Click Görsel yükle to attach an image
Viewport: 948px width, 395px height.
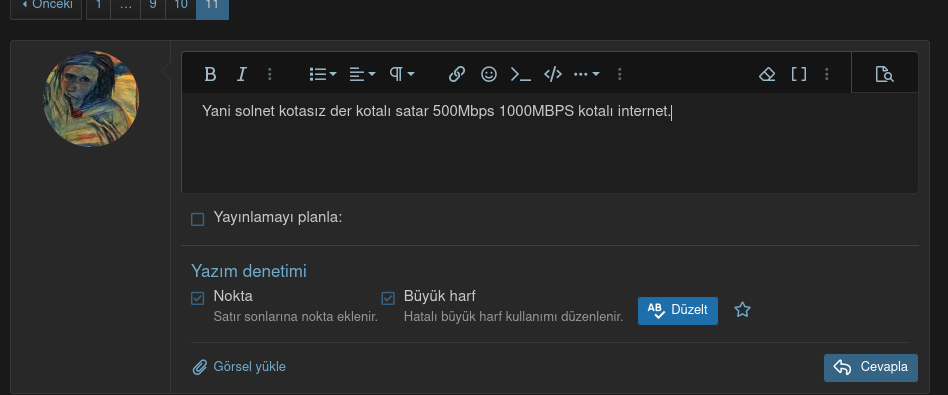pyautogui.click(x=239, y=367)
